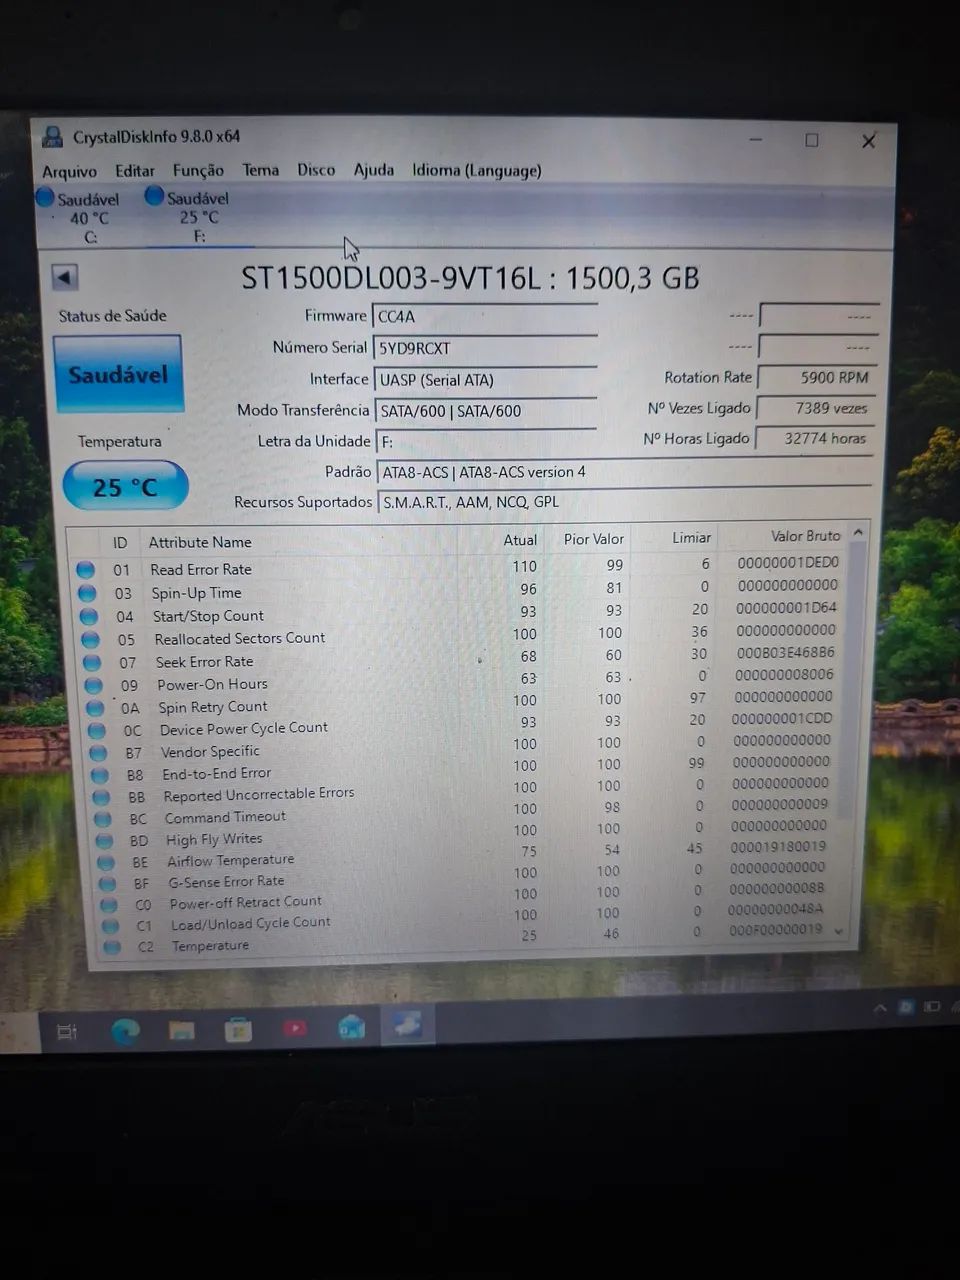Click status icon of Airflow Temperature row
This screenshot has height=1280, width=960.
pos(106,862)
